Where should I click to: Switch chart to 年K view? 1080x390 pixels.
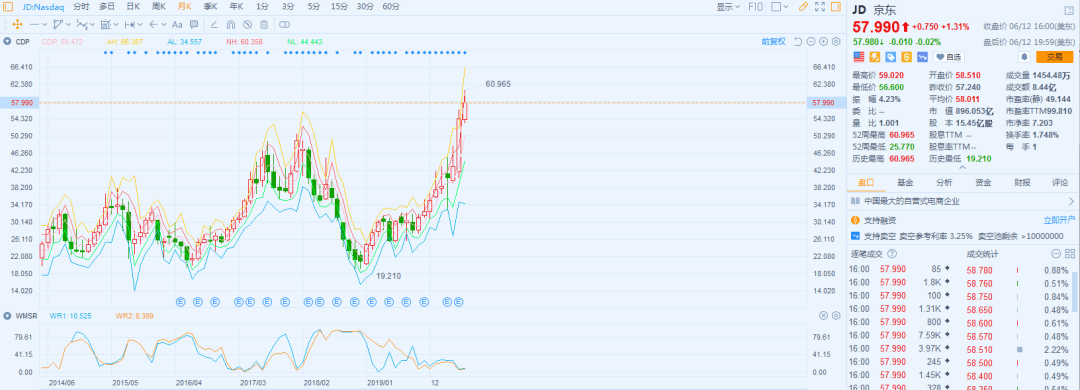click(x=236, y=6)
